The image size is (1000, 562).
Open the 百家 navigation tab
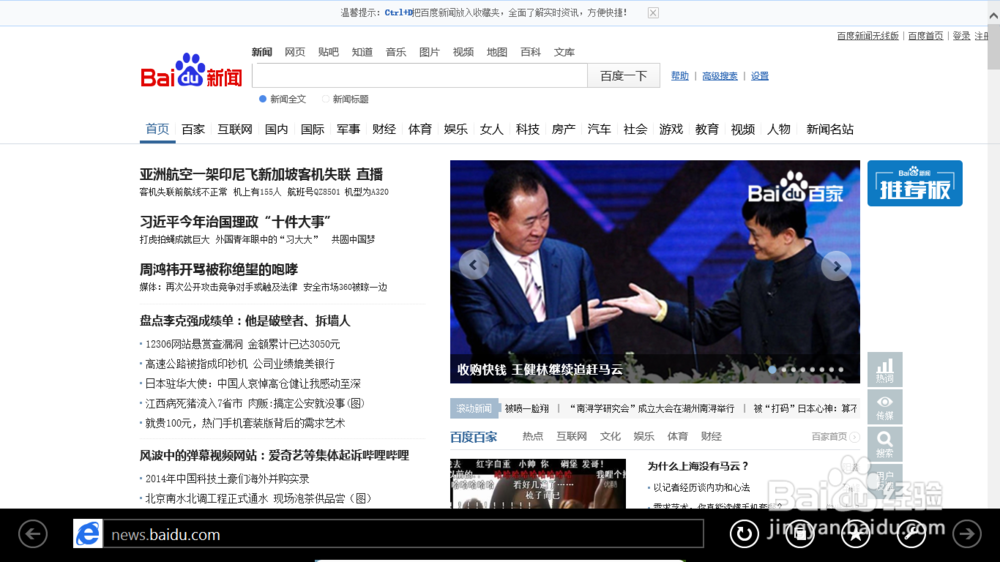click(193, 129)
